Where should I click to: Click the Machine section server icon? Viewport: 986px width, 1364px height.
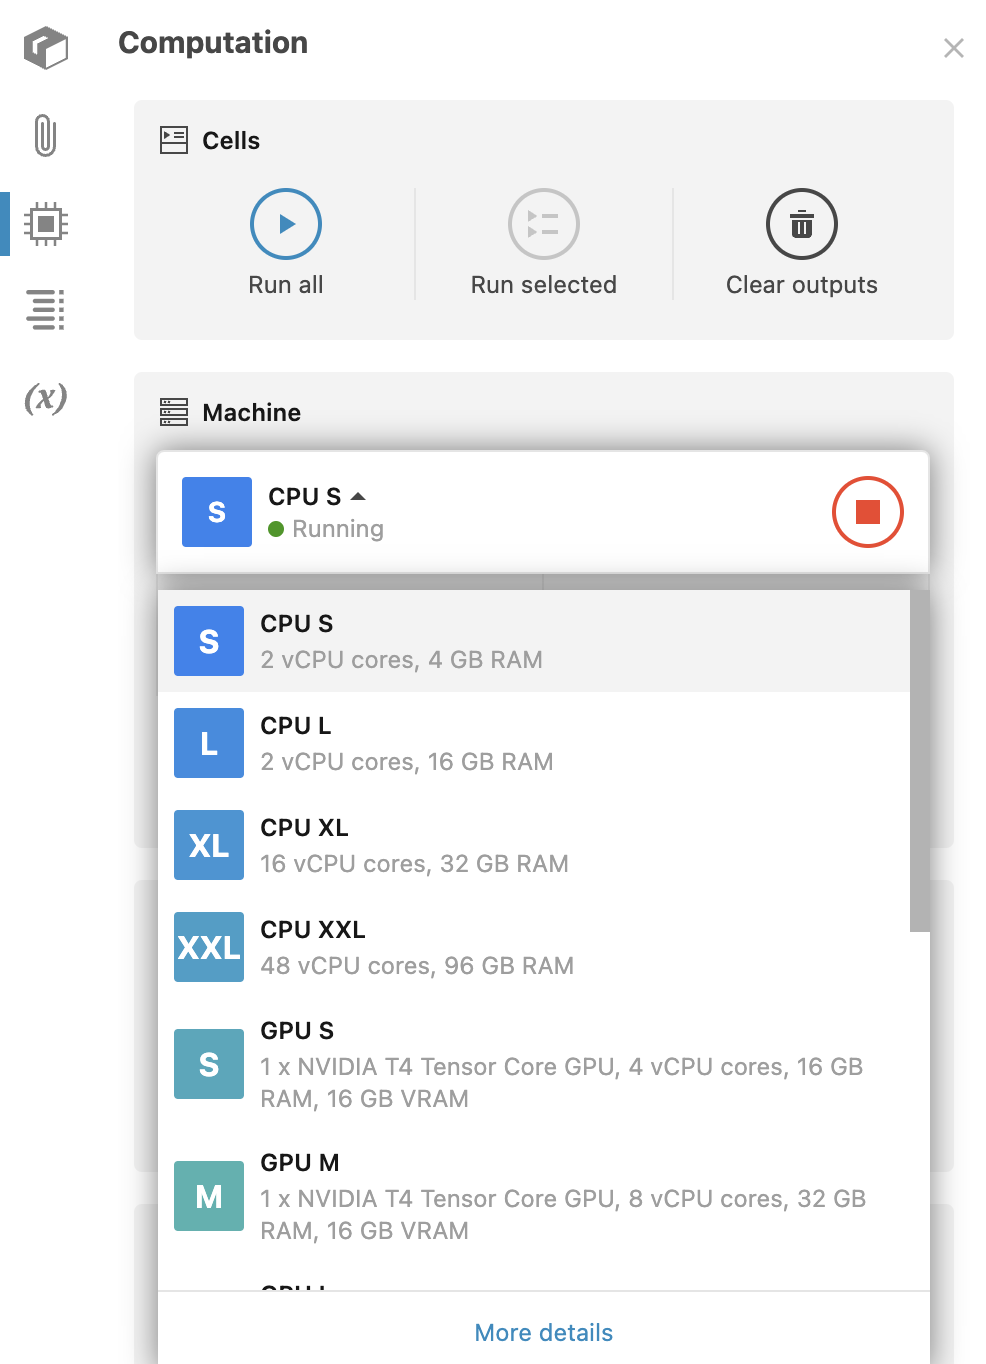tap(173, 412)
